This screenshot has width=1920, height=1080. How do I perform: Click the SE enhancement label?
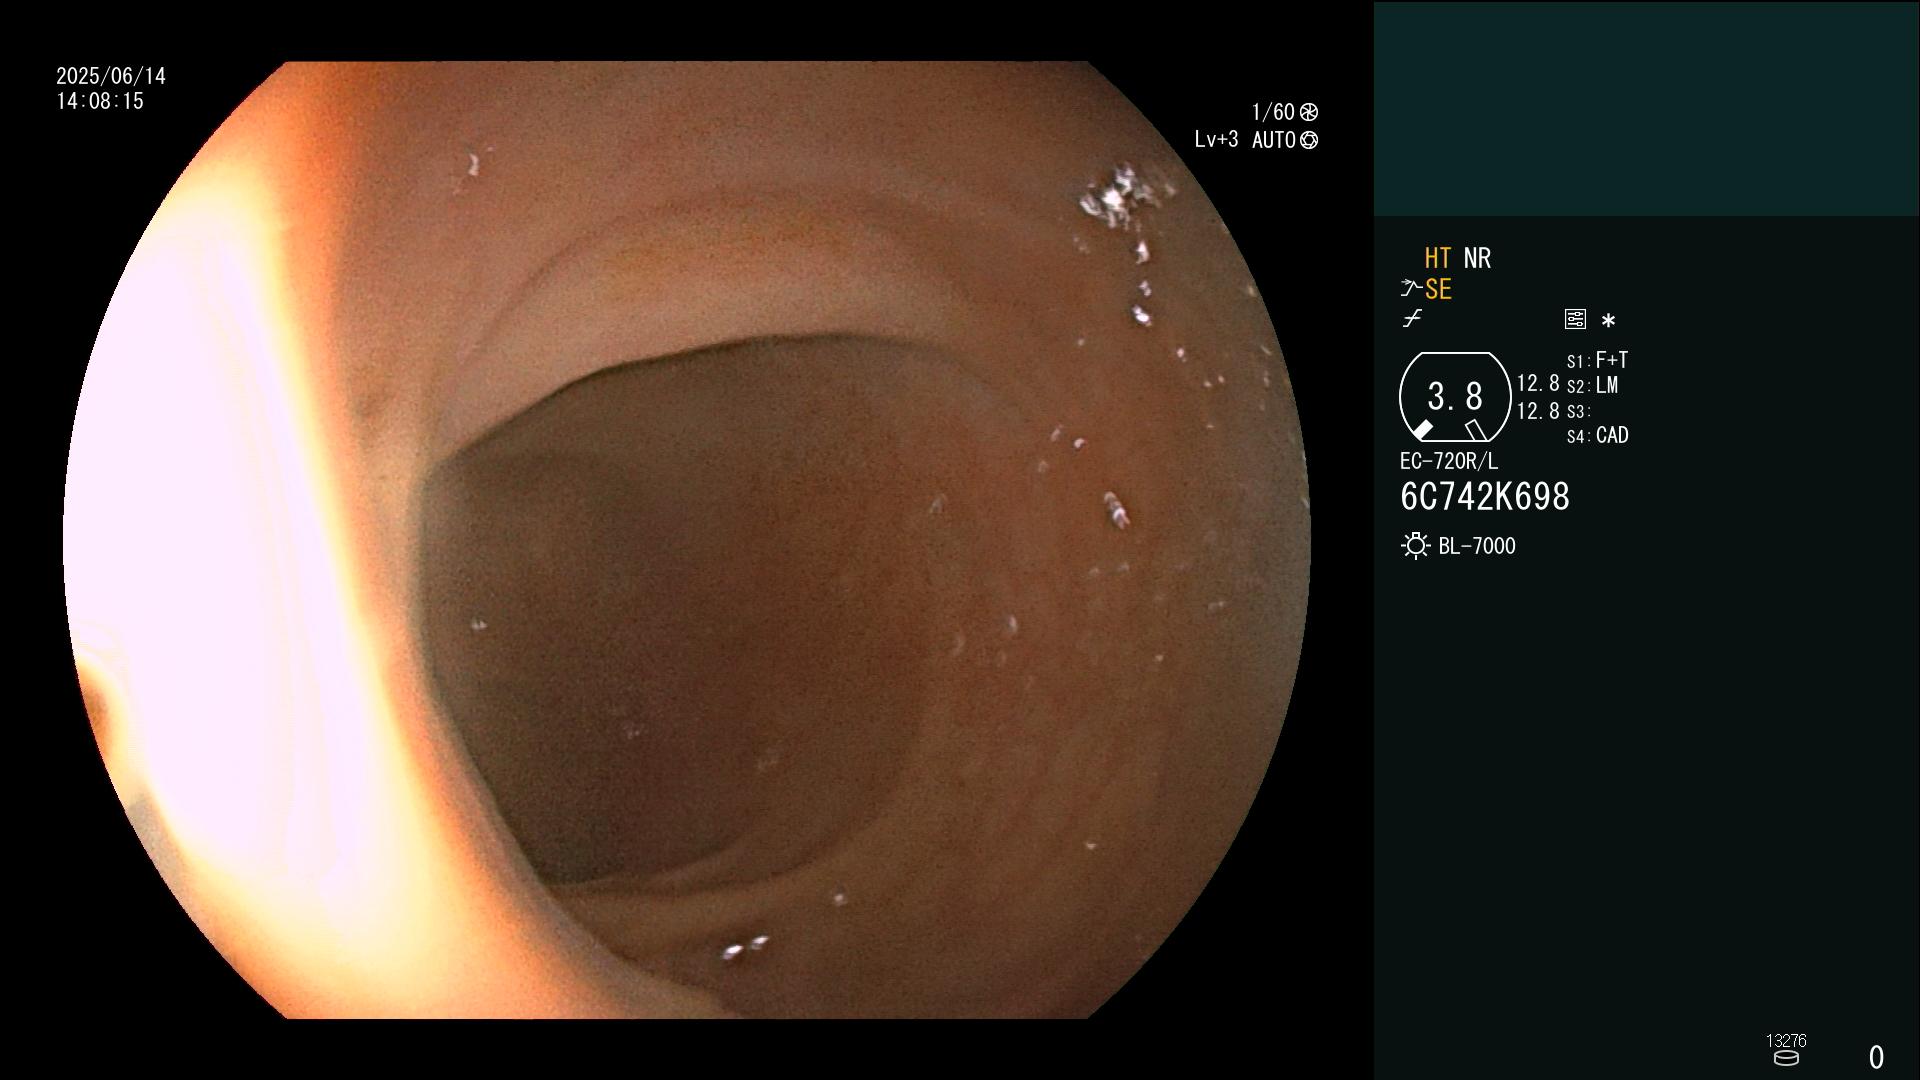point(1438,290)
